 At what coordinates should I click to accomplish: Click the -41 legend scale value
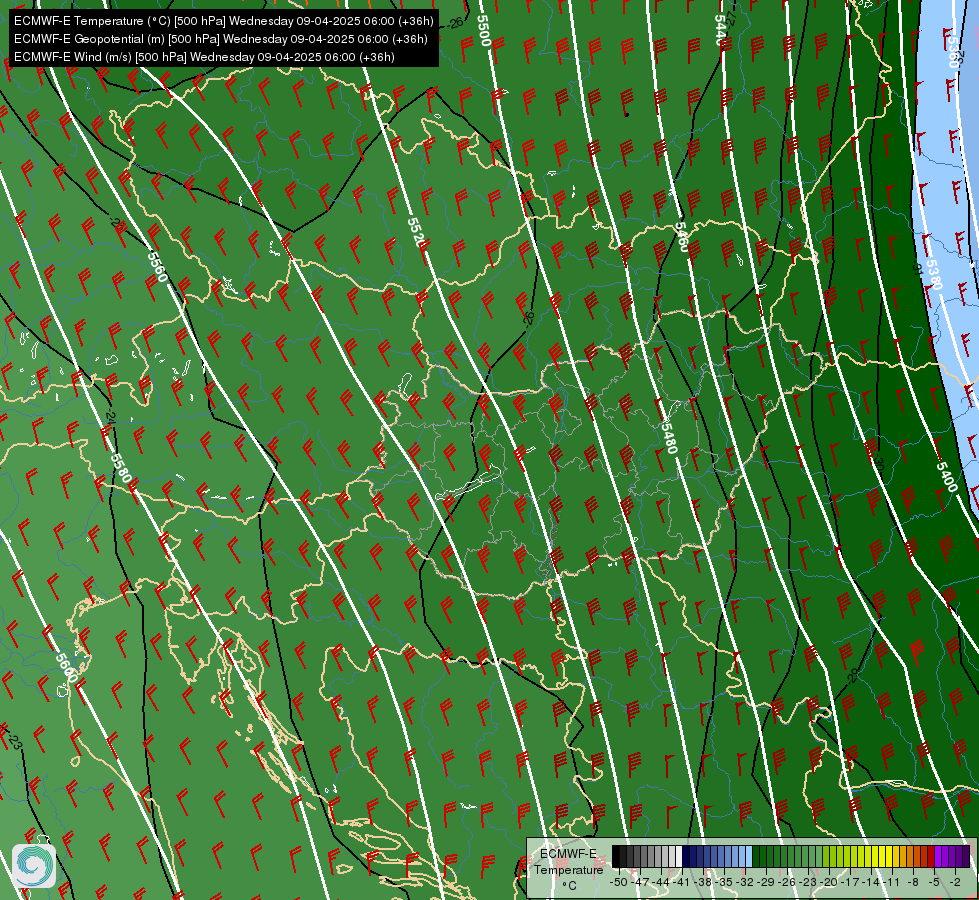[682, 882]
